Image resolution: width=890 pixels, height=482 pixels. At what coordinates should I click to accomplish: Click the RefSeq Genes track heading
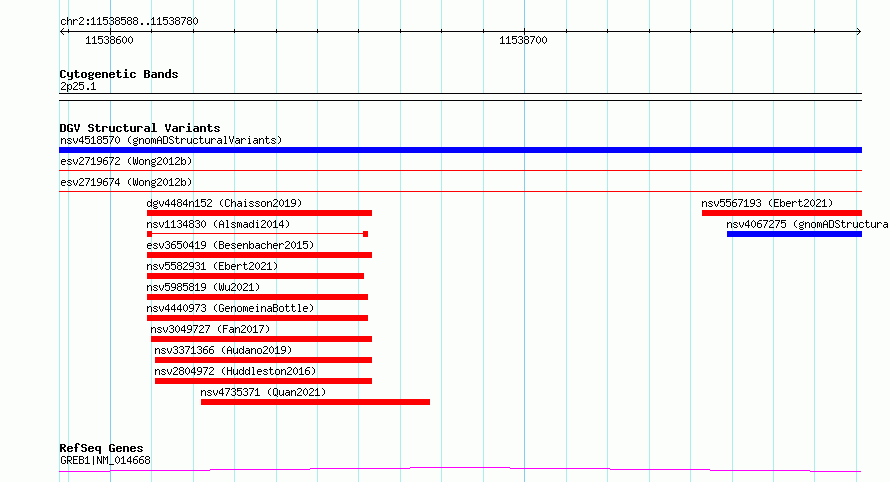click(101, 448)
